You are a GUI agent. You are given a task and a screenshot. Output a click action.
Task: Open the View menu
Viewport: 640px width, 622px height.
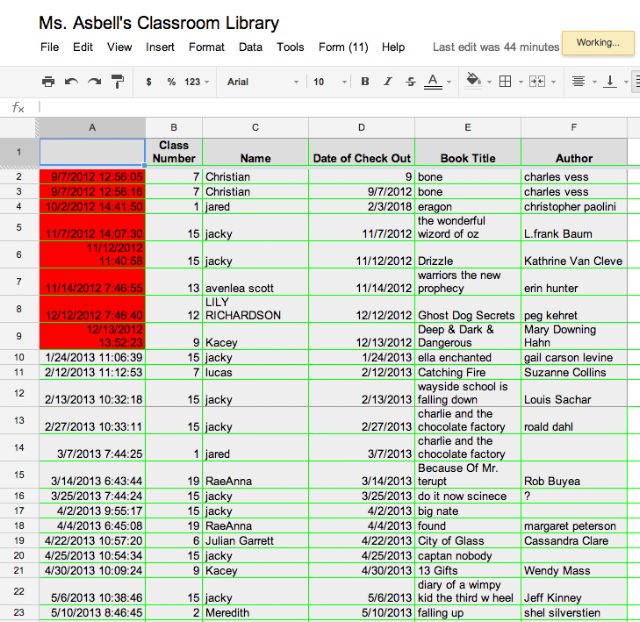click(x=119, y=47)
